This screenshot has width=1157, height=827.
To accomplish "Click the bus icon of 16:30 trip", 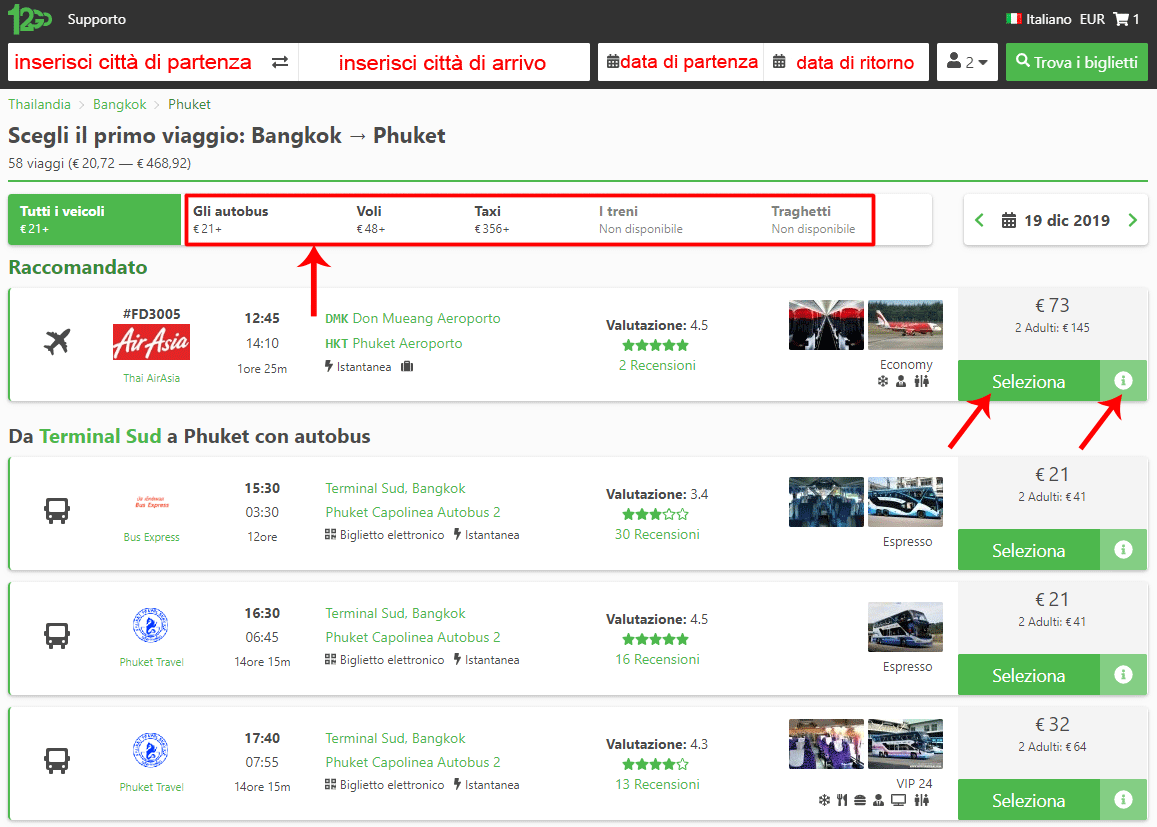I will point(57,635).
